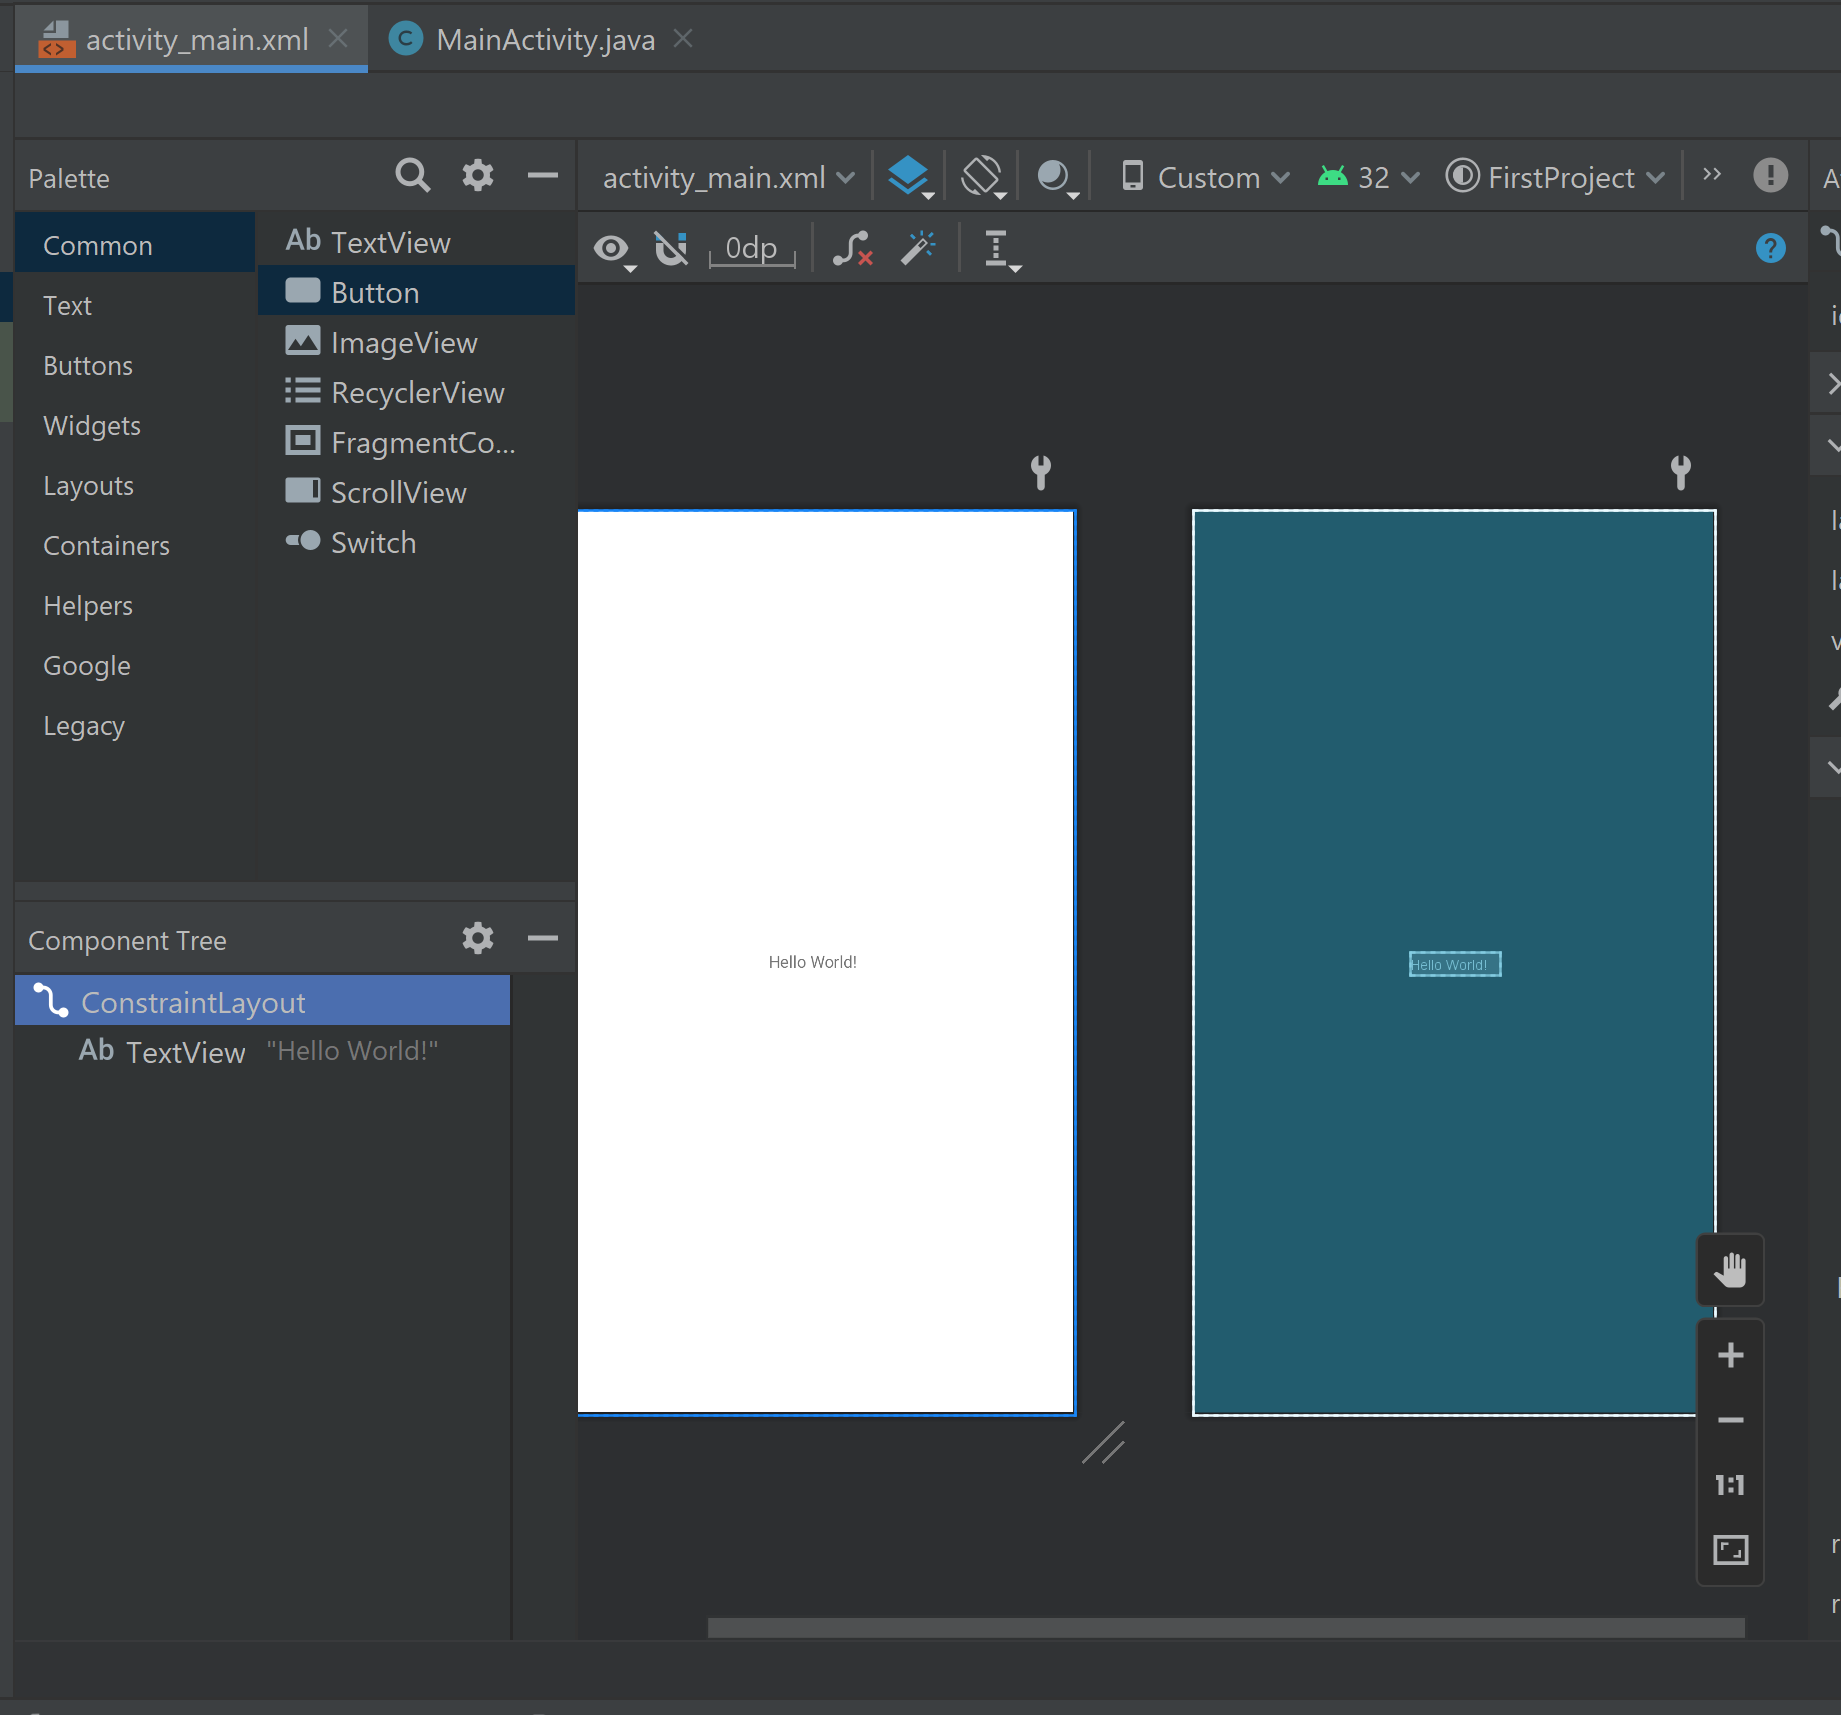Open the Night Mode dropdown
Image resolution: width=1841 pixels, height=1715 pixels.
click(1057, 177)
